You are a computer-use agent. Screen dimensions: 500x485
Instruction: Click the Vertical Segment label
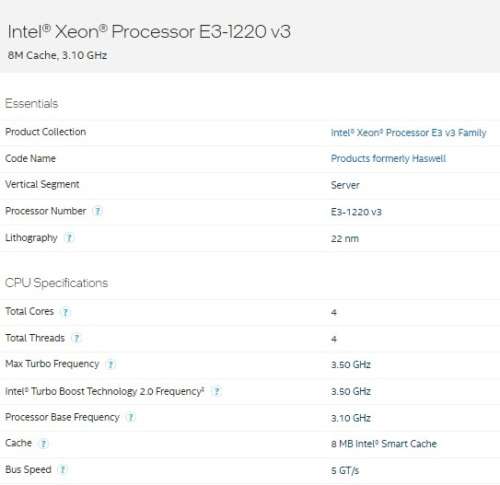click(42, 184)
